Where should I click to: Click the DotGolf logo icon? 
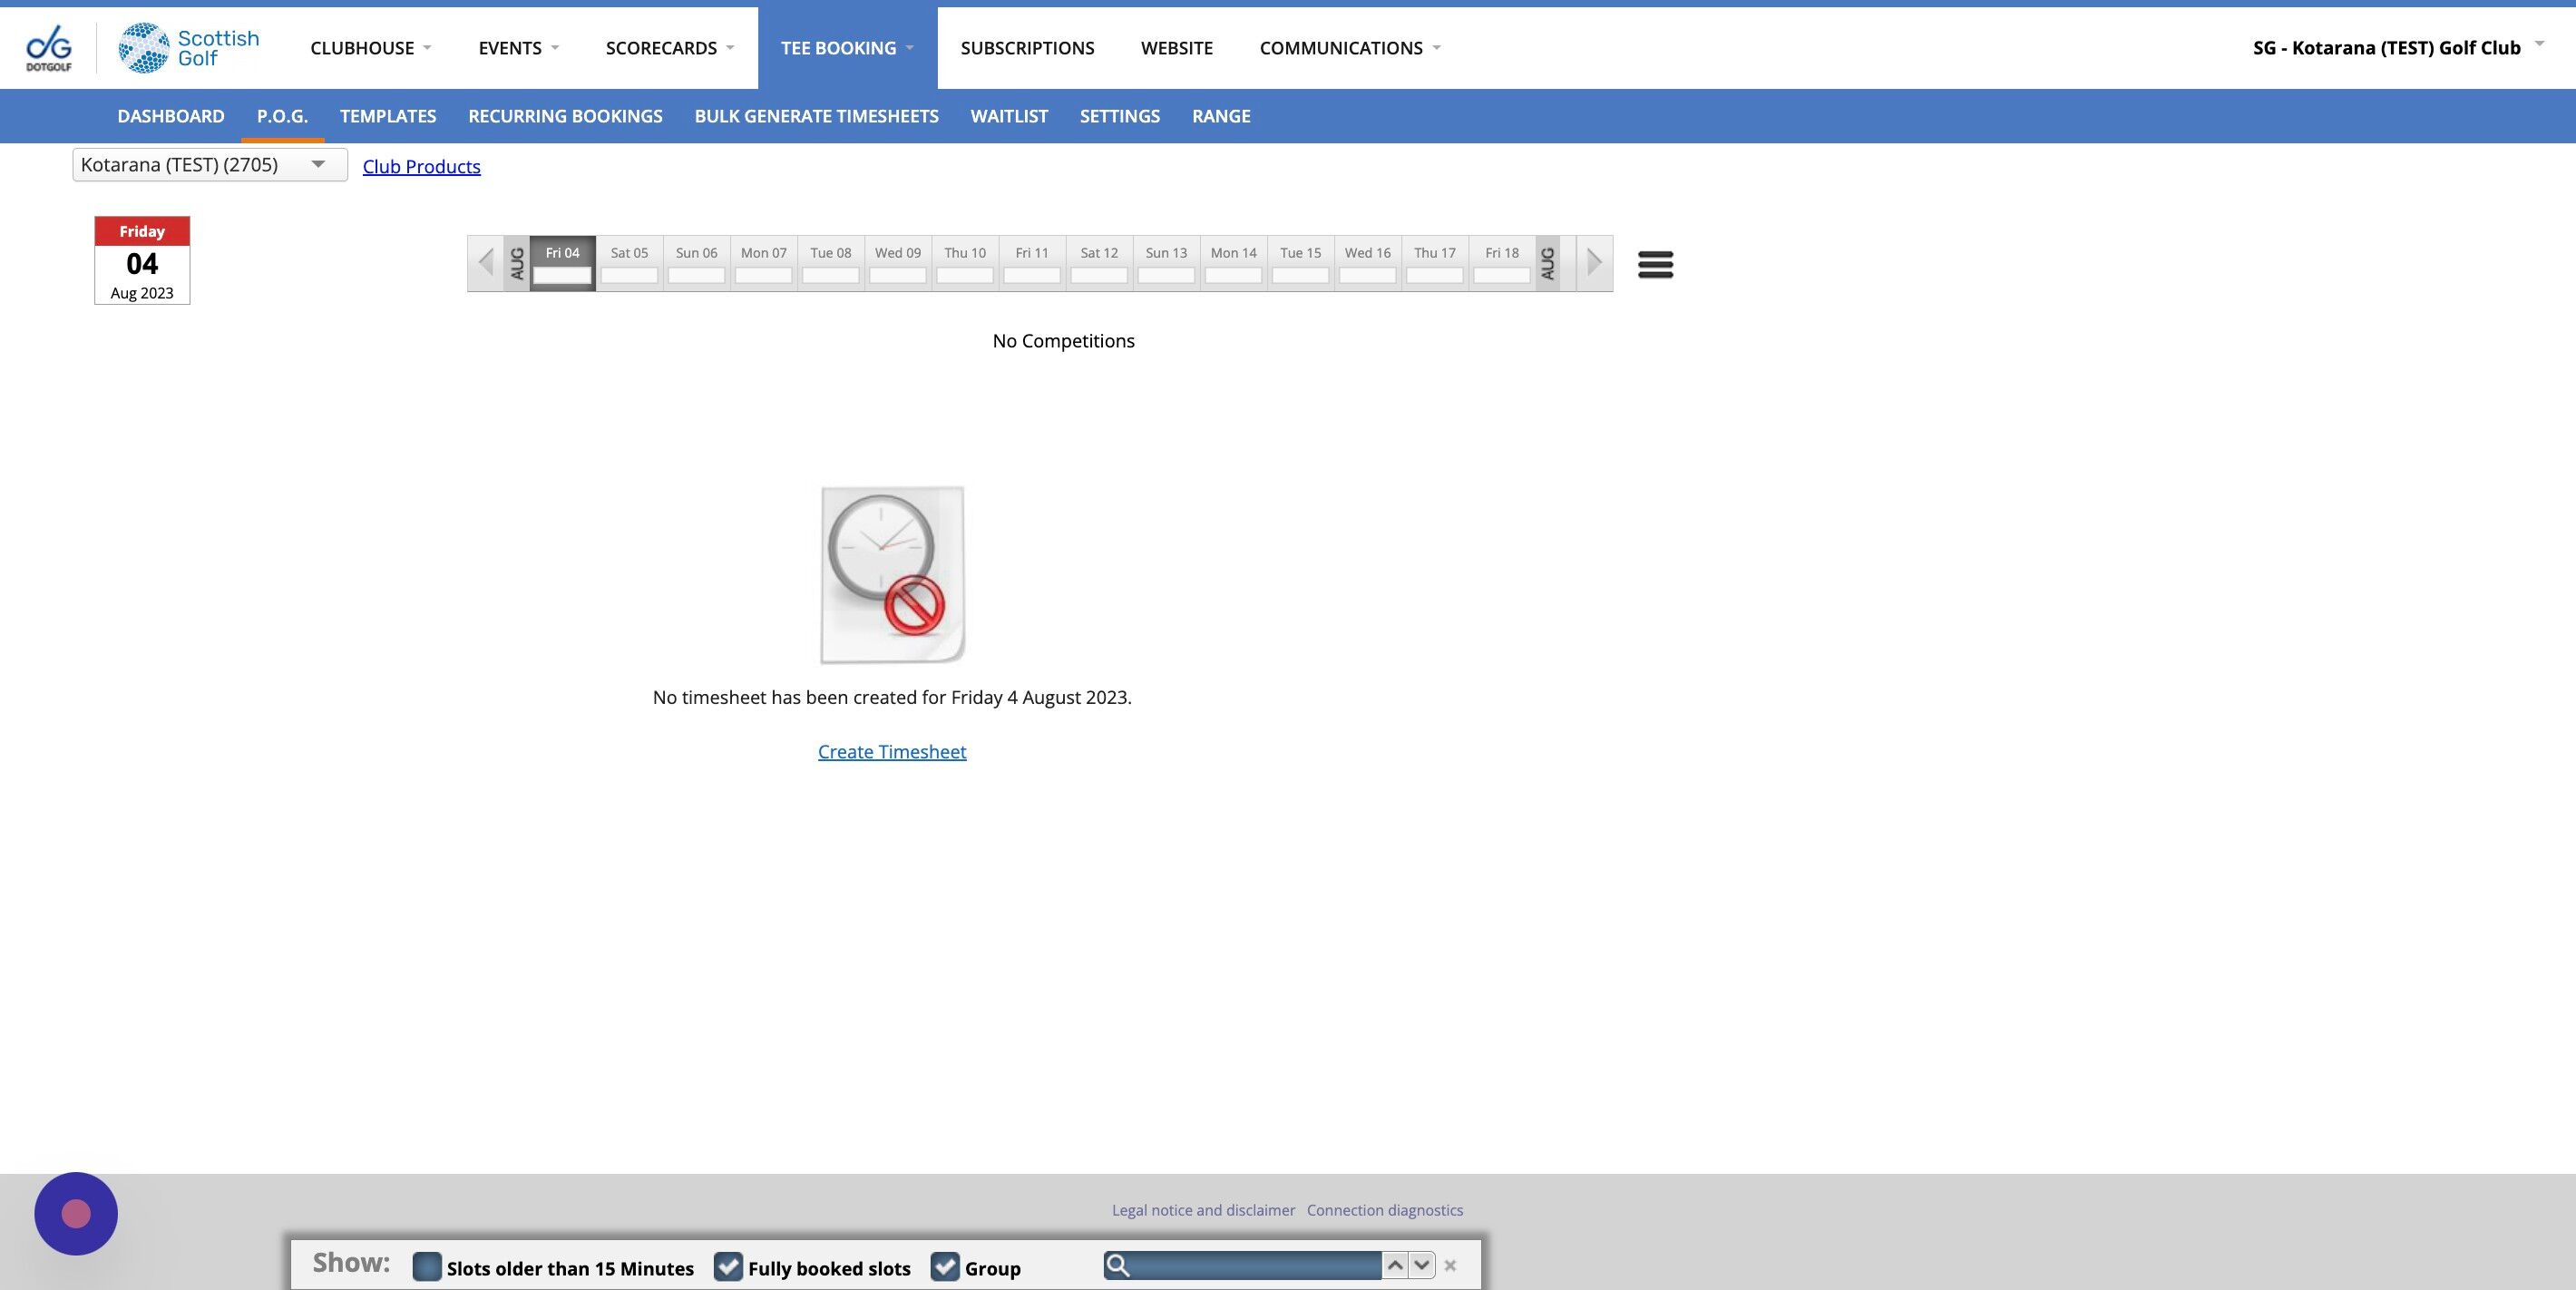(48, 47)
